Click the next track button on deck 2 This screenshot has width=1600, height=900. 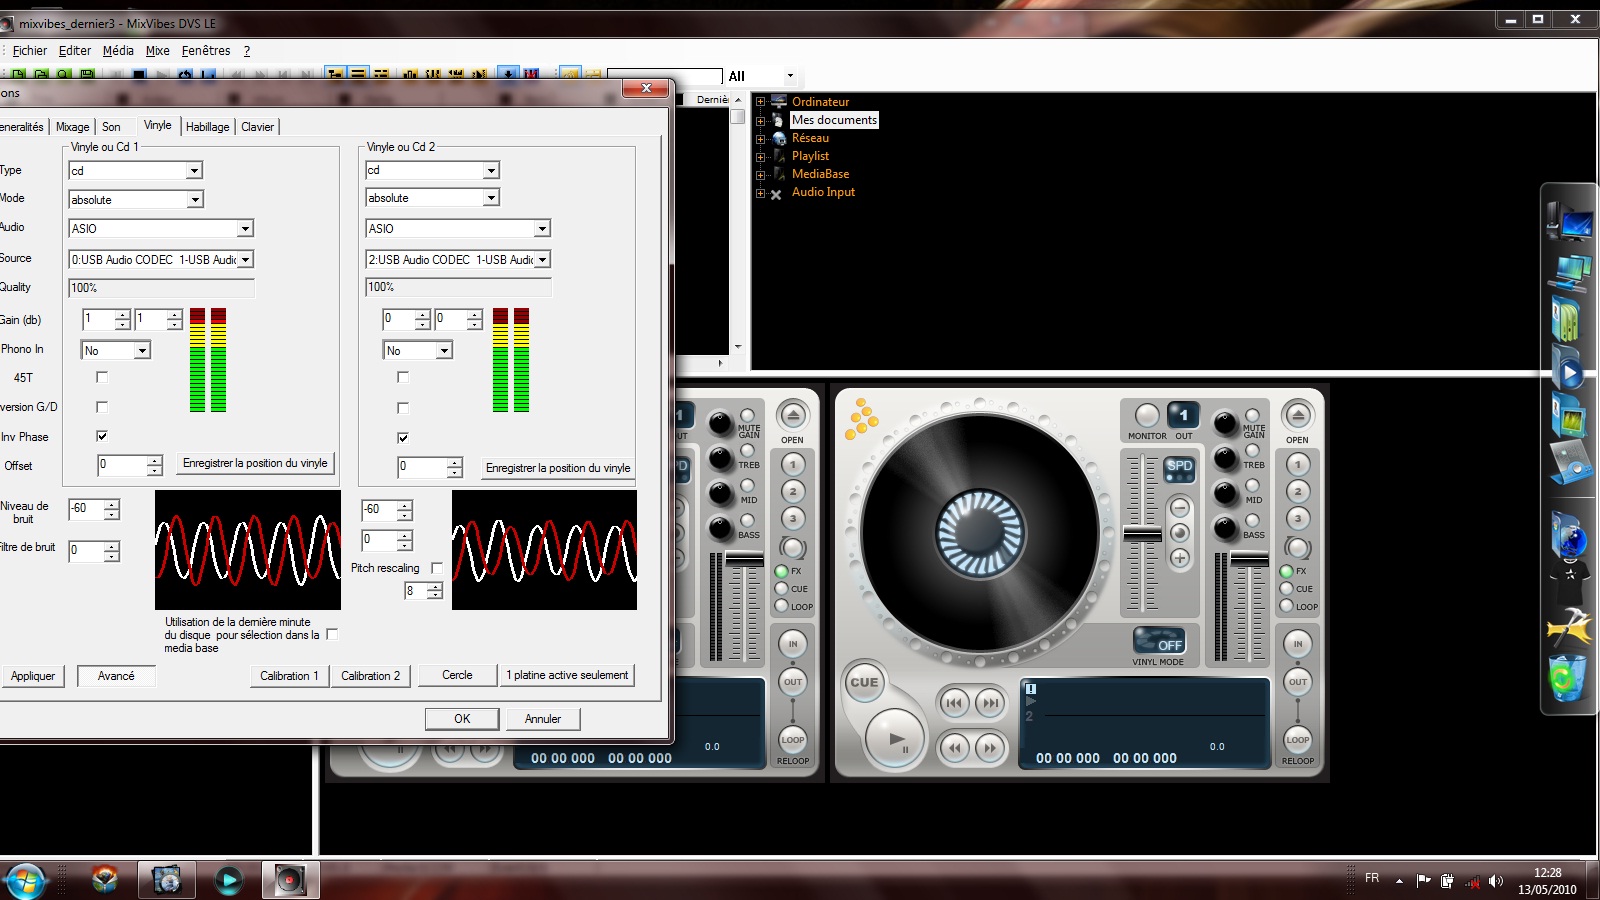990,703
